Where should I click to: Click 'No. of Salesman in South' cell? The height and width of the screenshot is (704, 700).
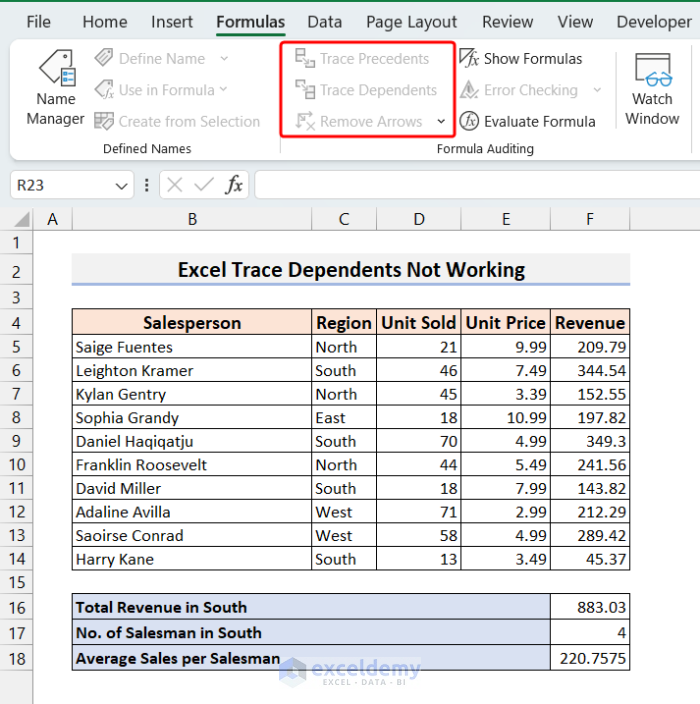point(311,633)
